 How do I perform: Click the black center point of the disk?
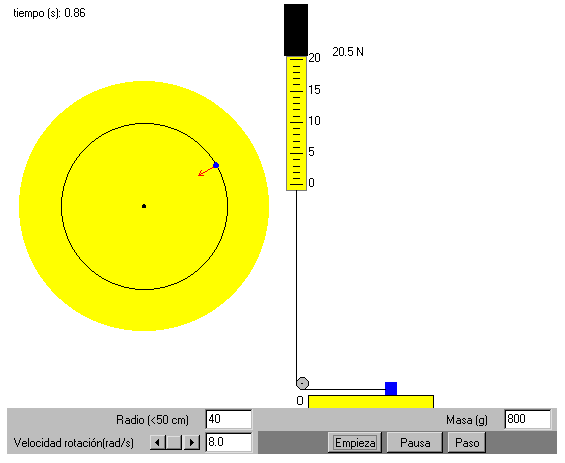pos(144,206)
